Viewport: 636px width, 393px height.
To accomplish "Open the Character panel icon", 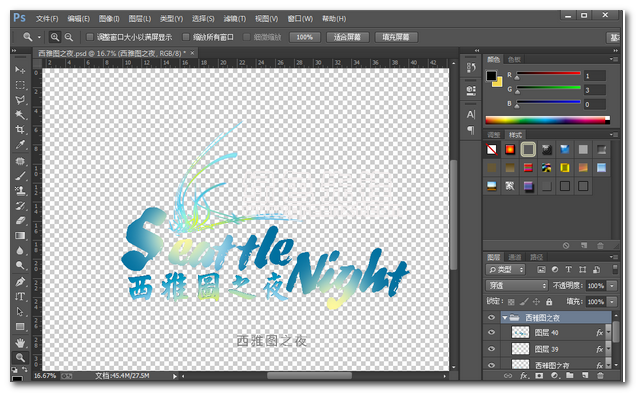I will 471,114.
